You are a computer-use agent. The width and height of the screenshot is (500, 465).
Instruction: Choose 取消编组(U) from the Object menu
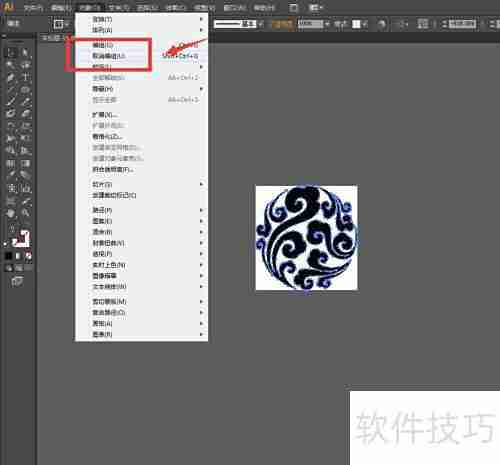pos(141,56)
